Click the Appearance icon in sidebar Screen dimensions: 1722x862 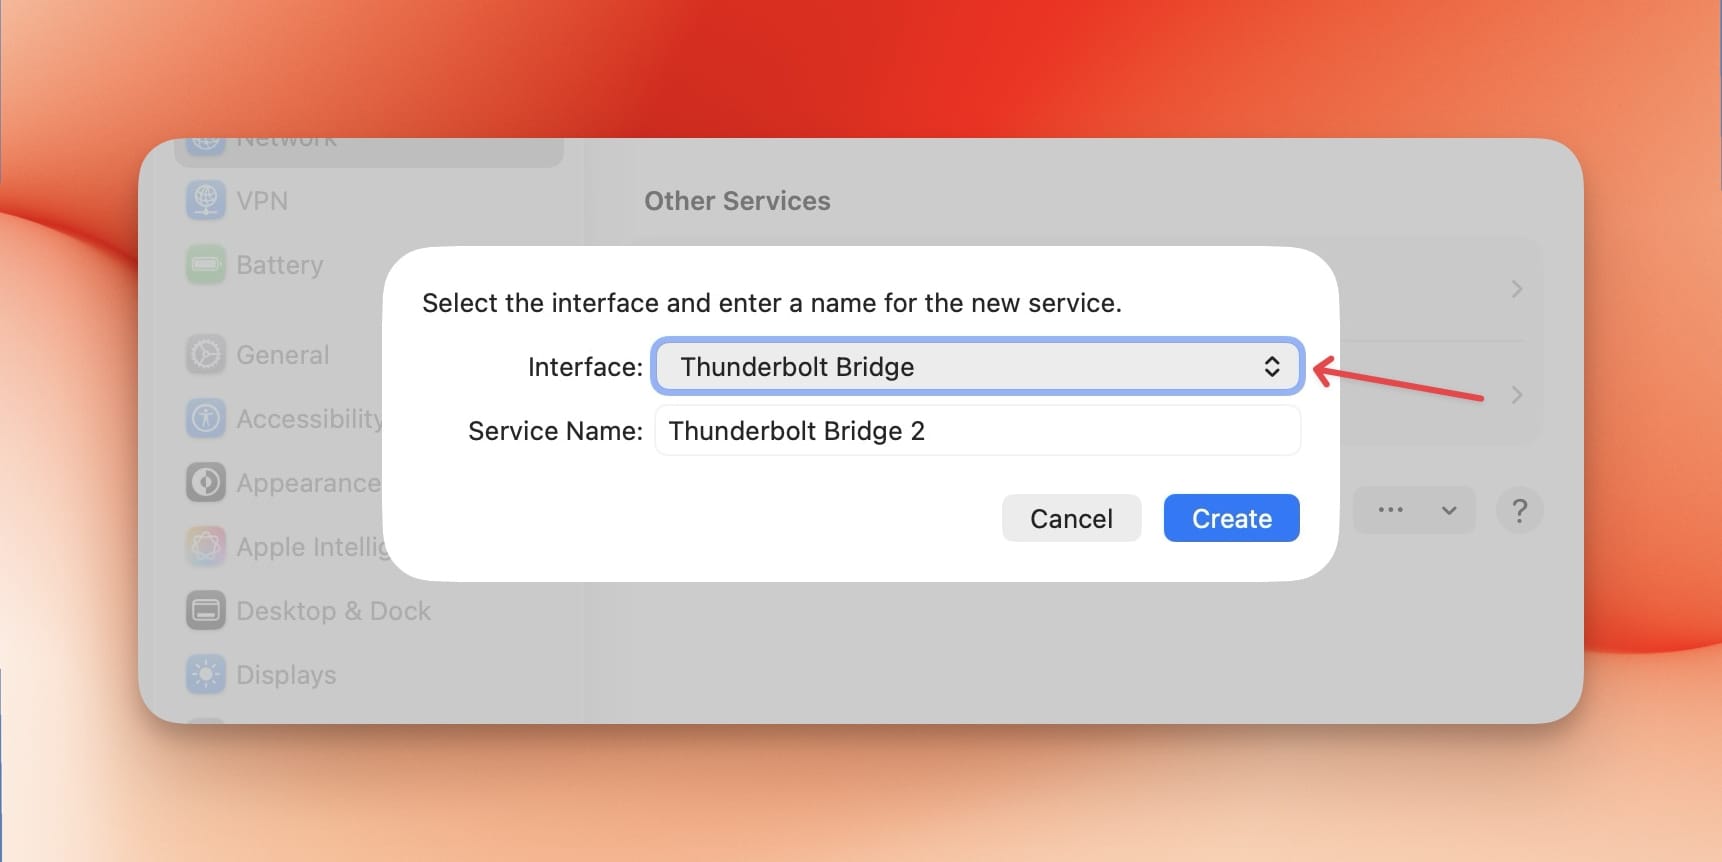(206, 483)
